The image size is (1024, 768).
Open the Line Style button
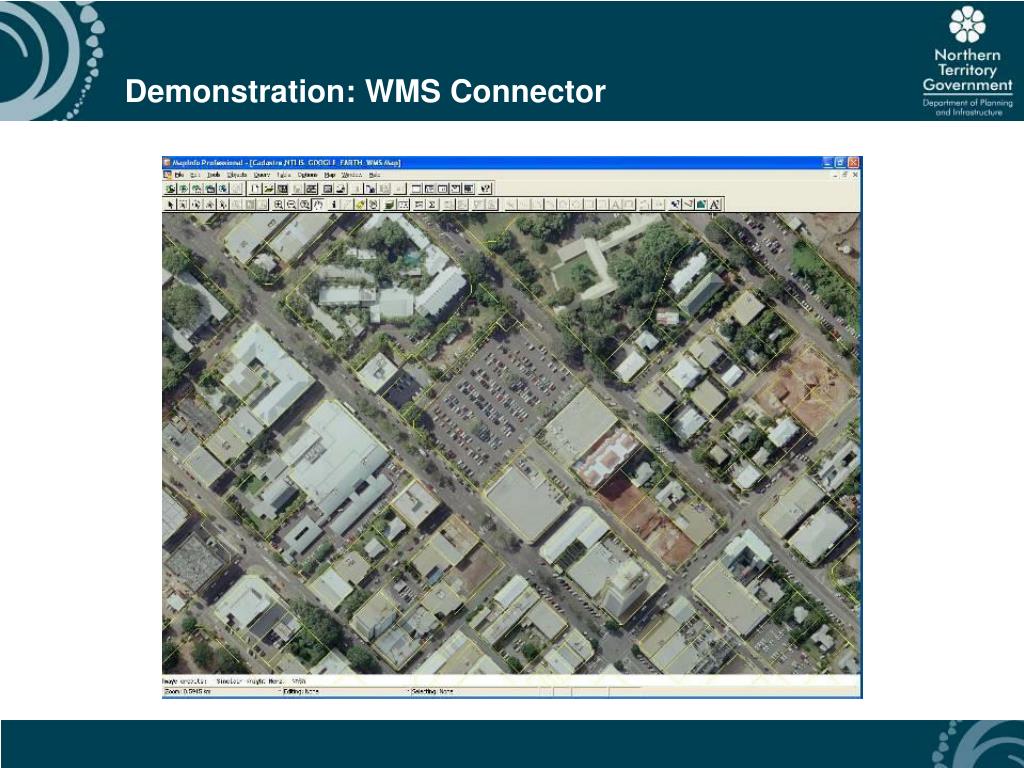[x=688, y=204]
